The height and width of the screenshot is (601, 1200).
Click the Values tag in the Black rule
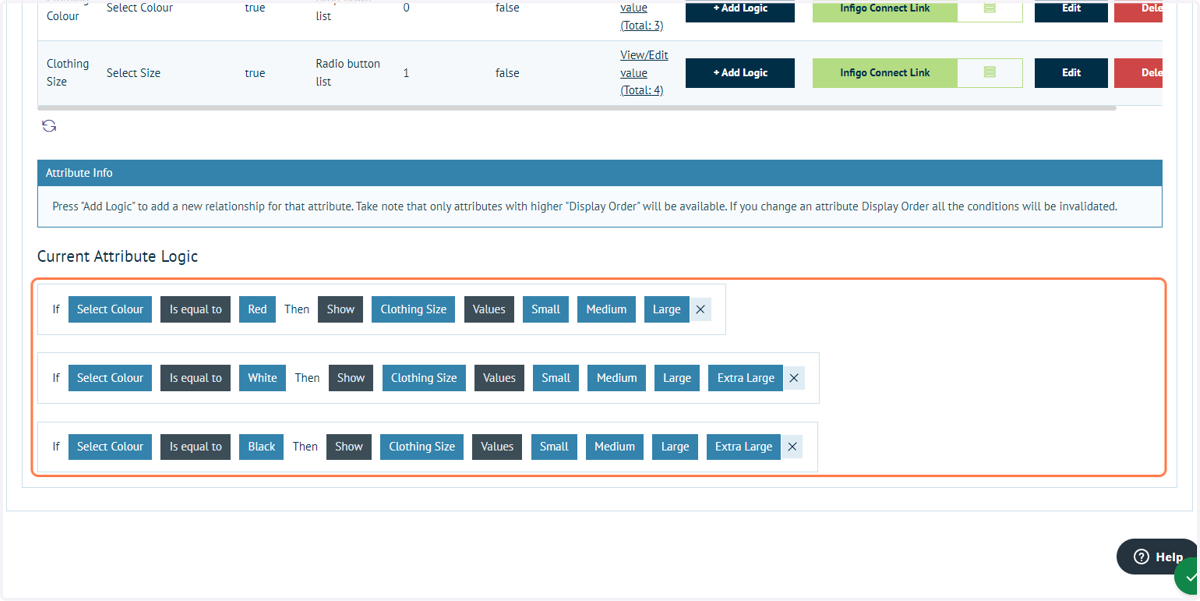pyautogui.click(x=497, y=447)
